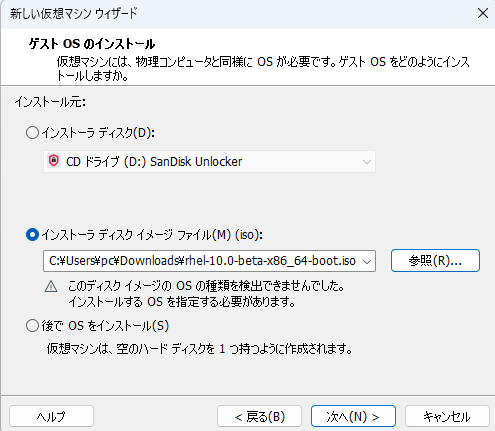Click the インストーラ ディスク(D) label text
495x431 pixels.
tap(98, 133)
